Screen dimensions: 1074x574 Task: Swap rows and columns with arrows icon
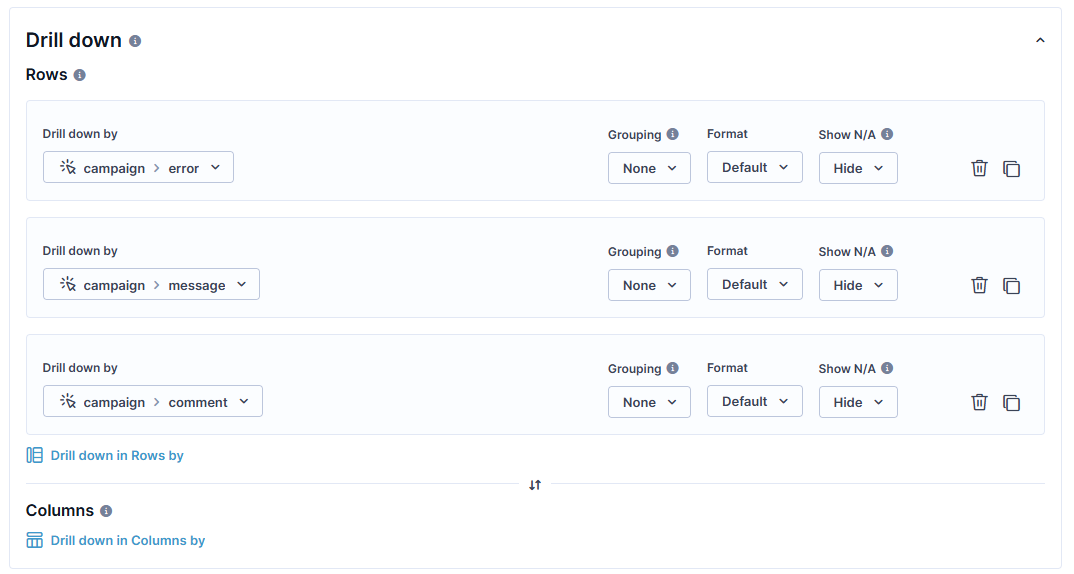535,485
